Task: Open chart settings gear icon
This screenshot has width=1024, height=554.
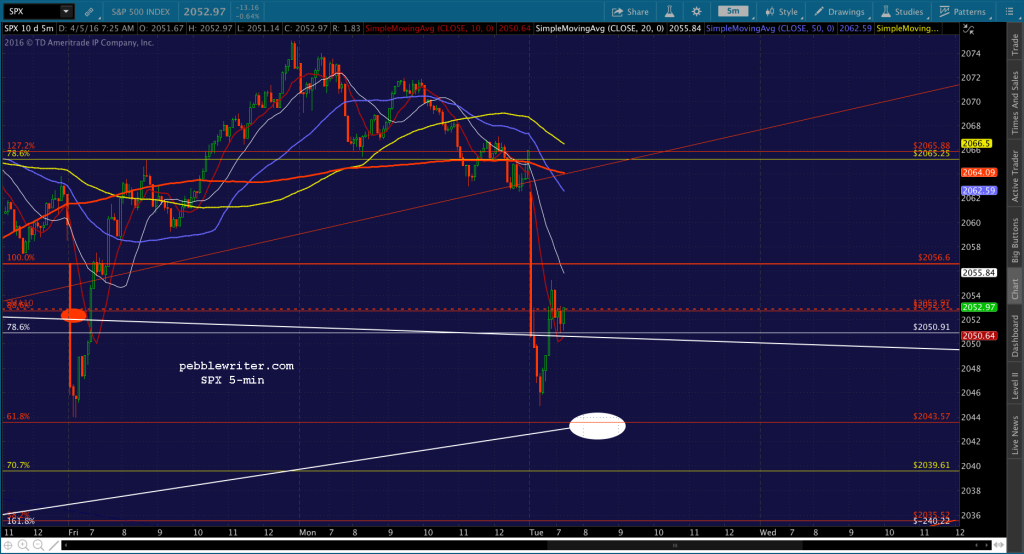Action: click(697, 12)
